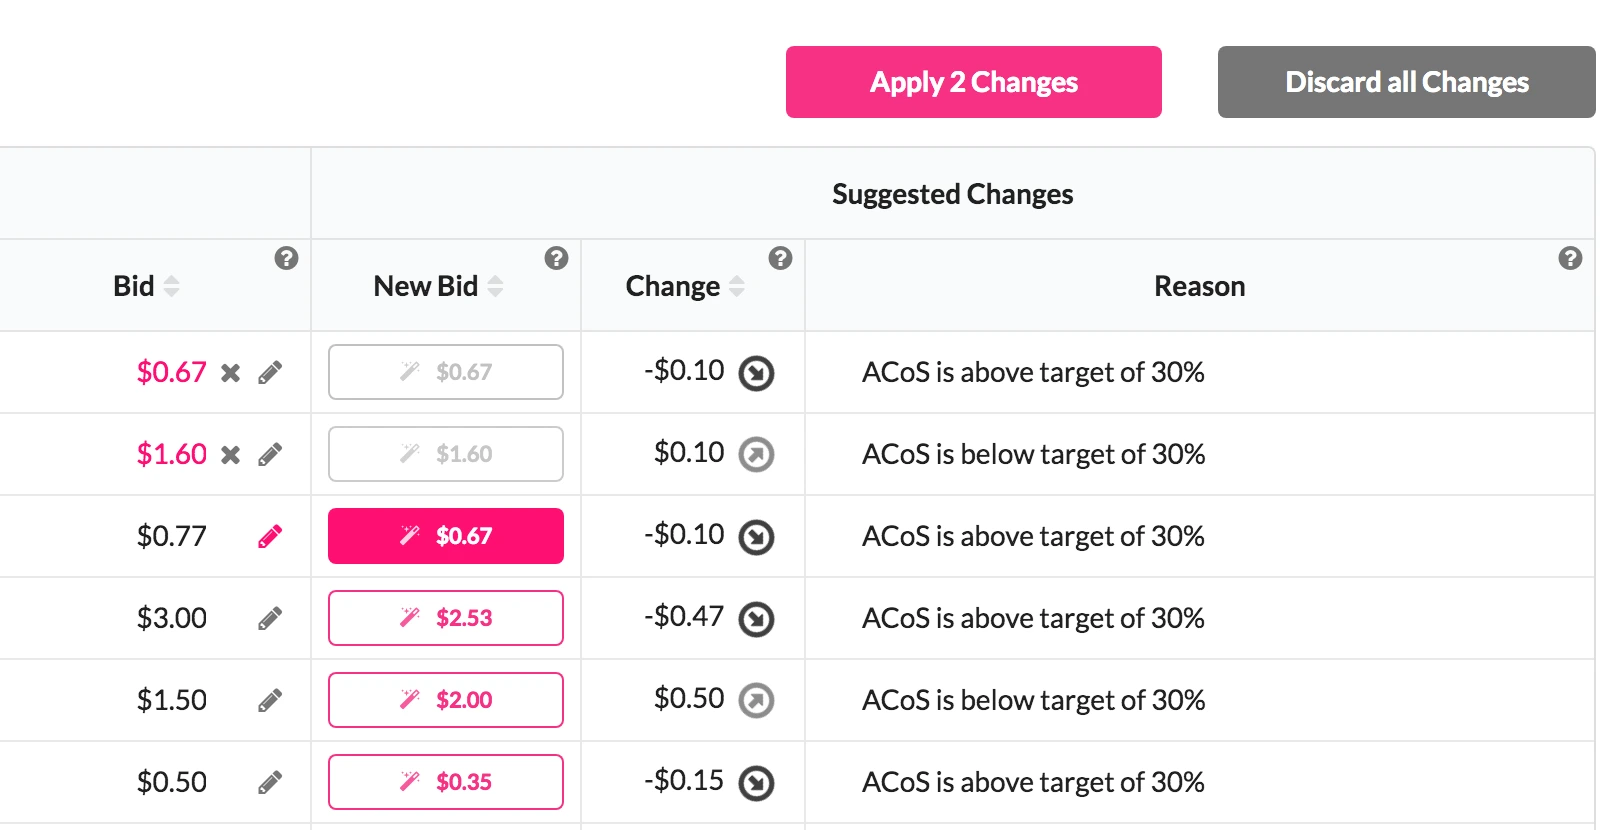Click Discard all Changes button

pos(1406,82)
